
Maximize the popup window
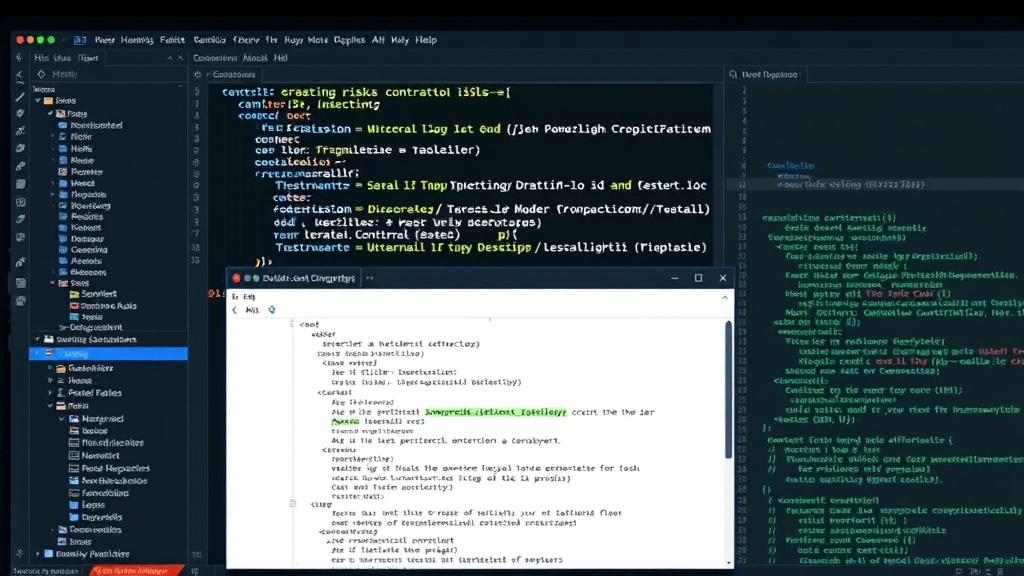[698, 278]
